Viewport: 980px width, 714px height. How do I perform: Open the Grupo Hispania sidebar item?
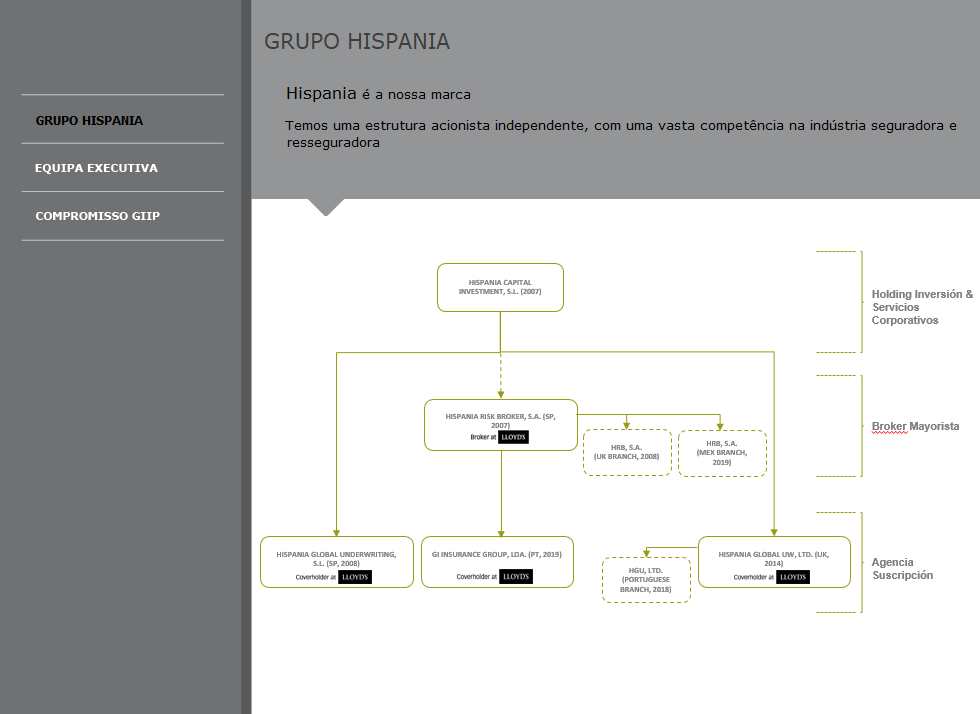click(89, 120)
